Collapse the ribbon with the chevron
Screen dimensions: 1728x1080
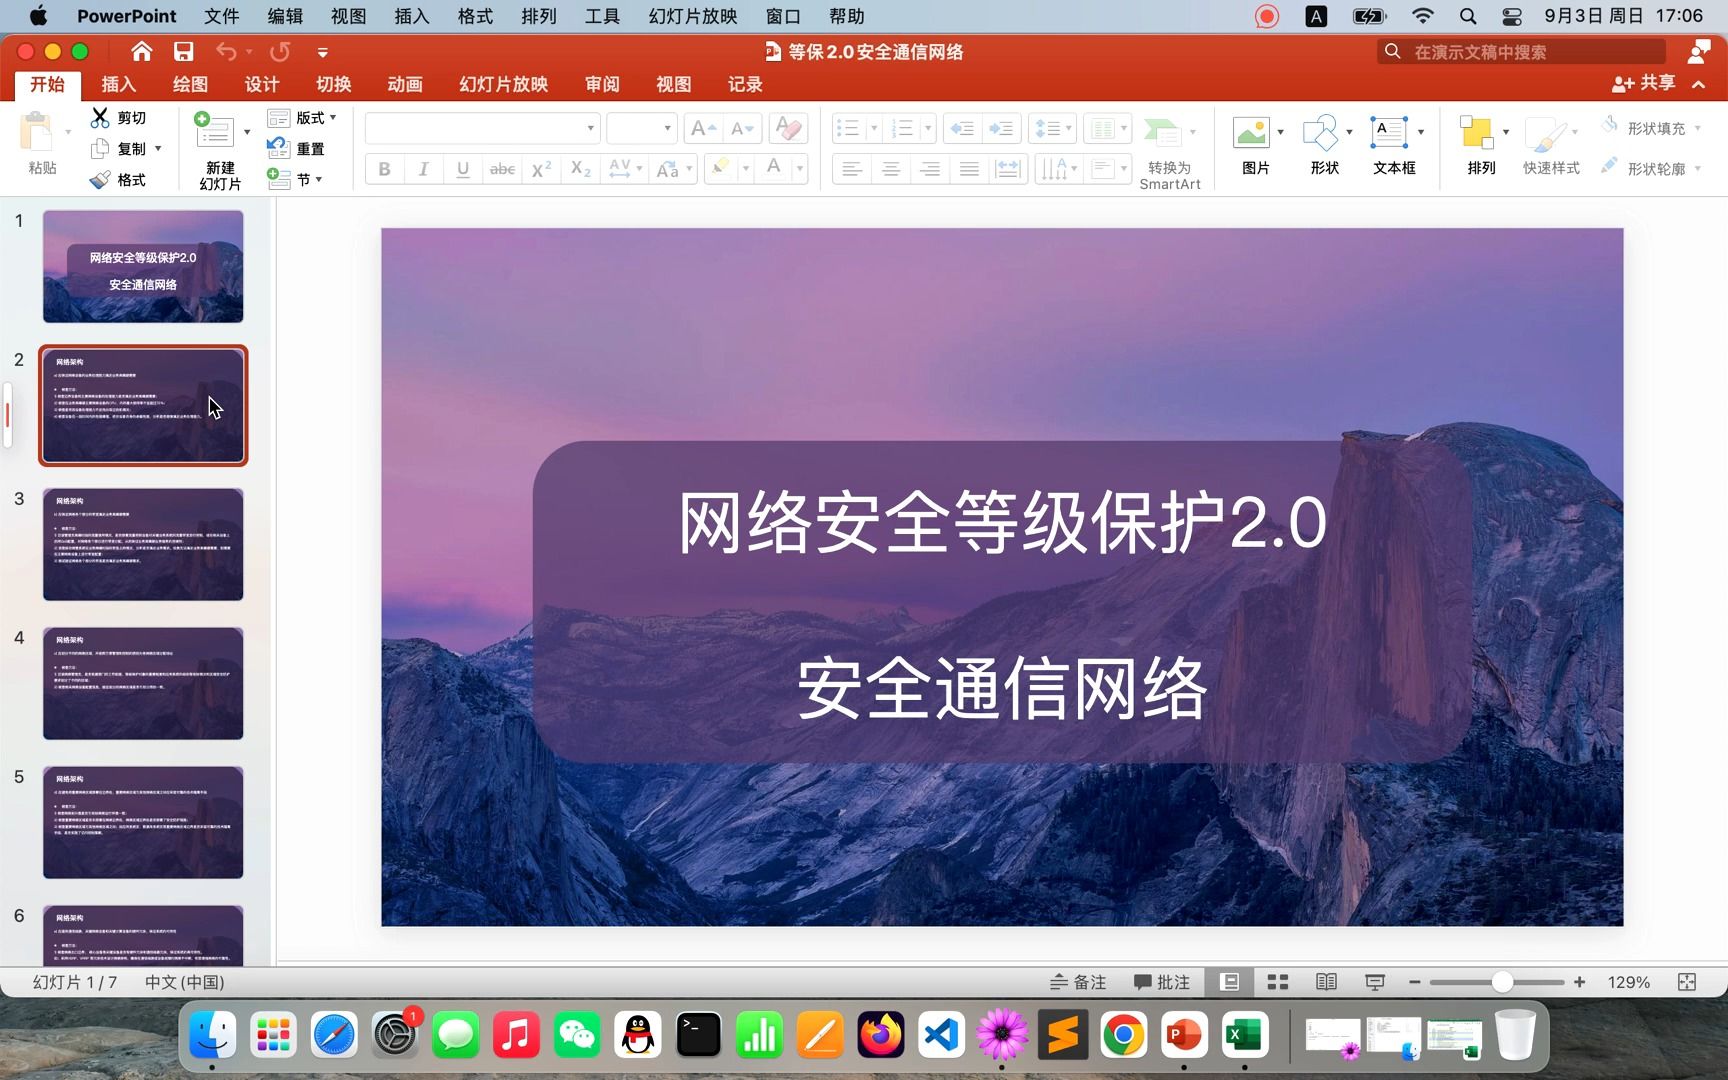pyautogui.click(x=1698, y=84)
